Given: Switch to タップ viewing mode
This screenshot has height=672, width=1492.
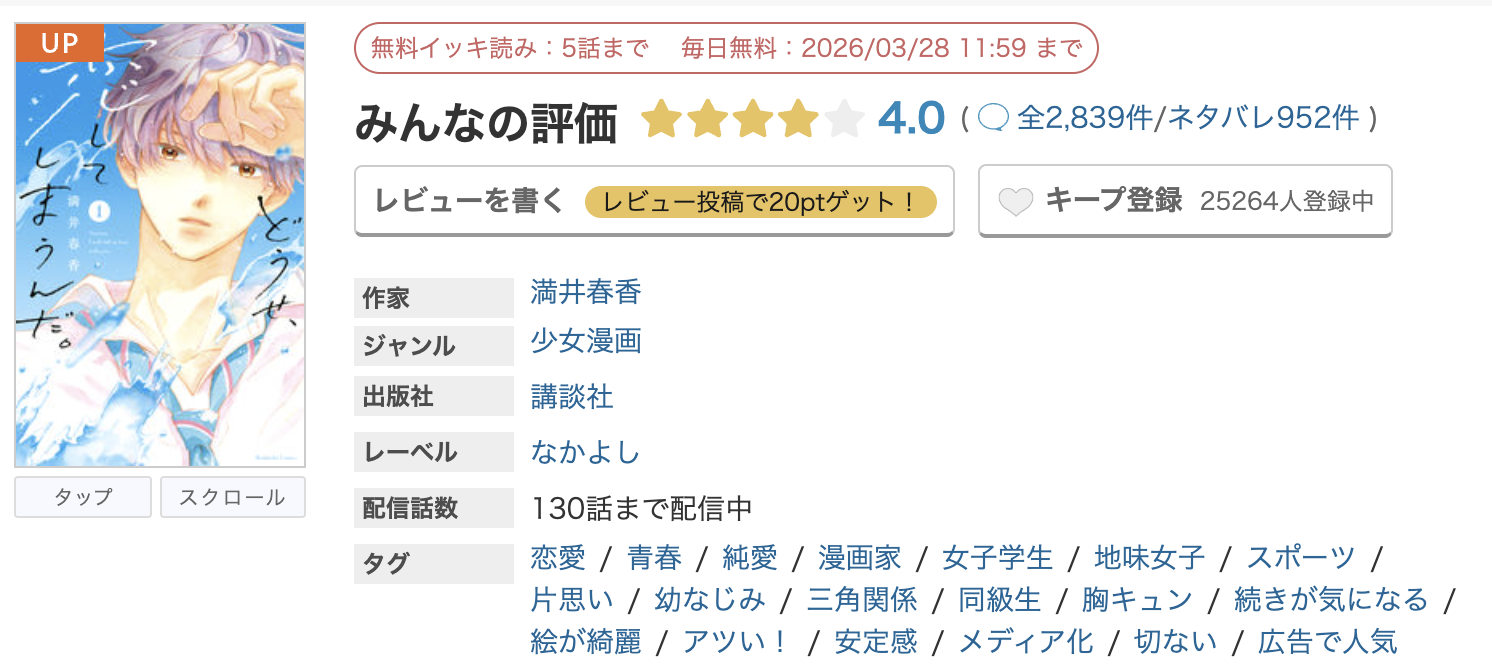Looking at the screenshot, I should 82,497.
